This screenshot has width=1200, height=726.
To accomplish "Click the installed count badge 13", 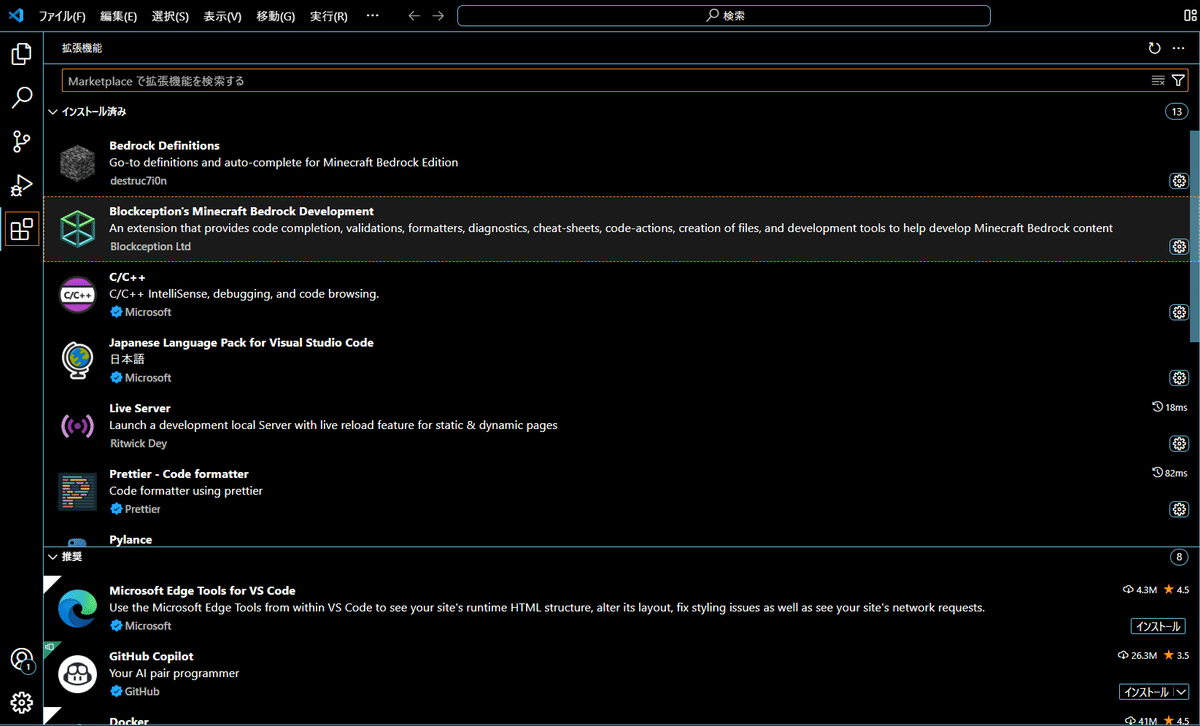I will (1176, 112).
